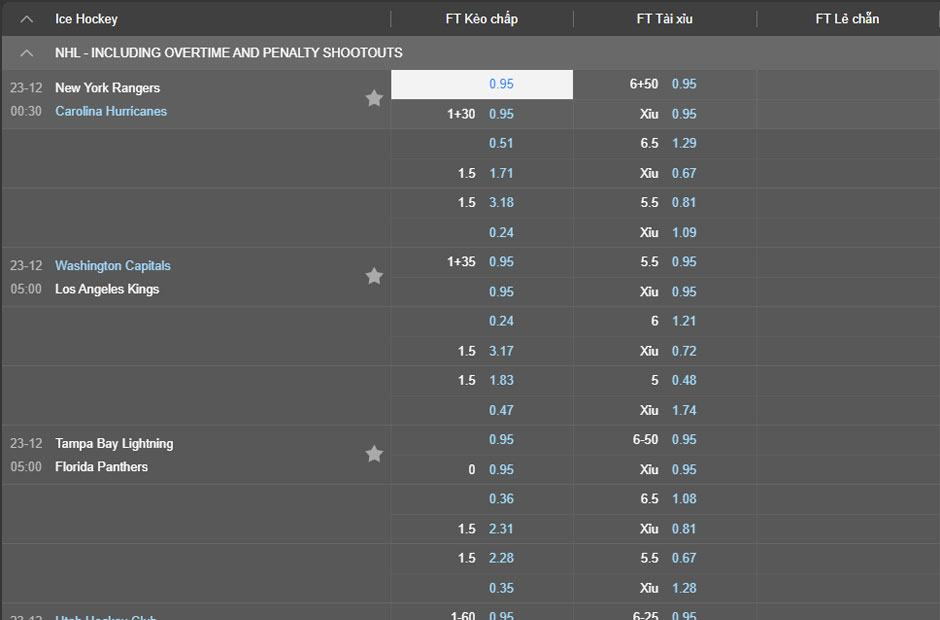
Task: Click highlighted 0.95 odds for New York Rangers
Action: pyautogui.click(x=501, y=84)
